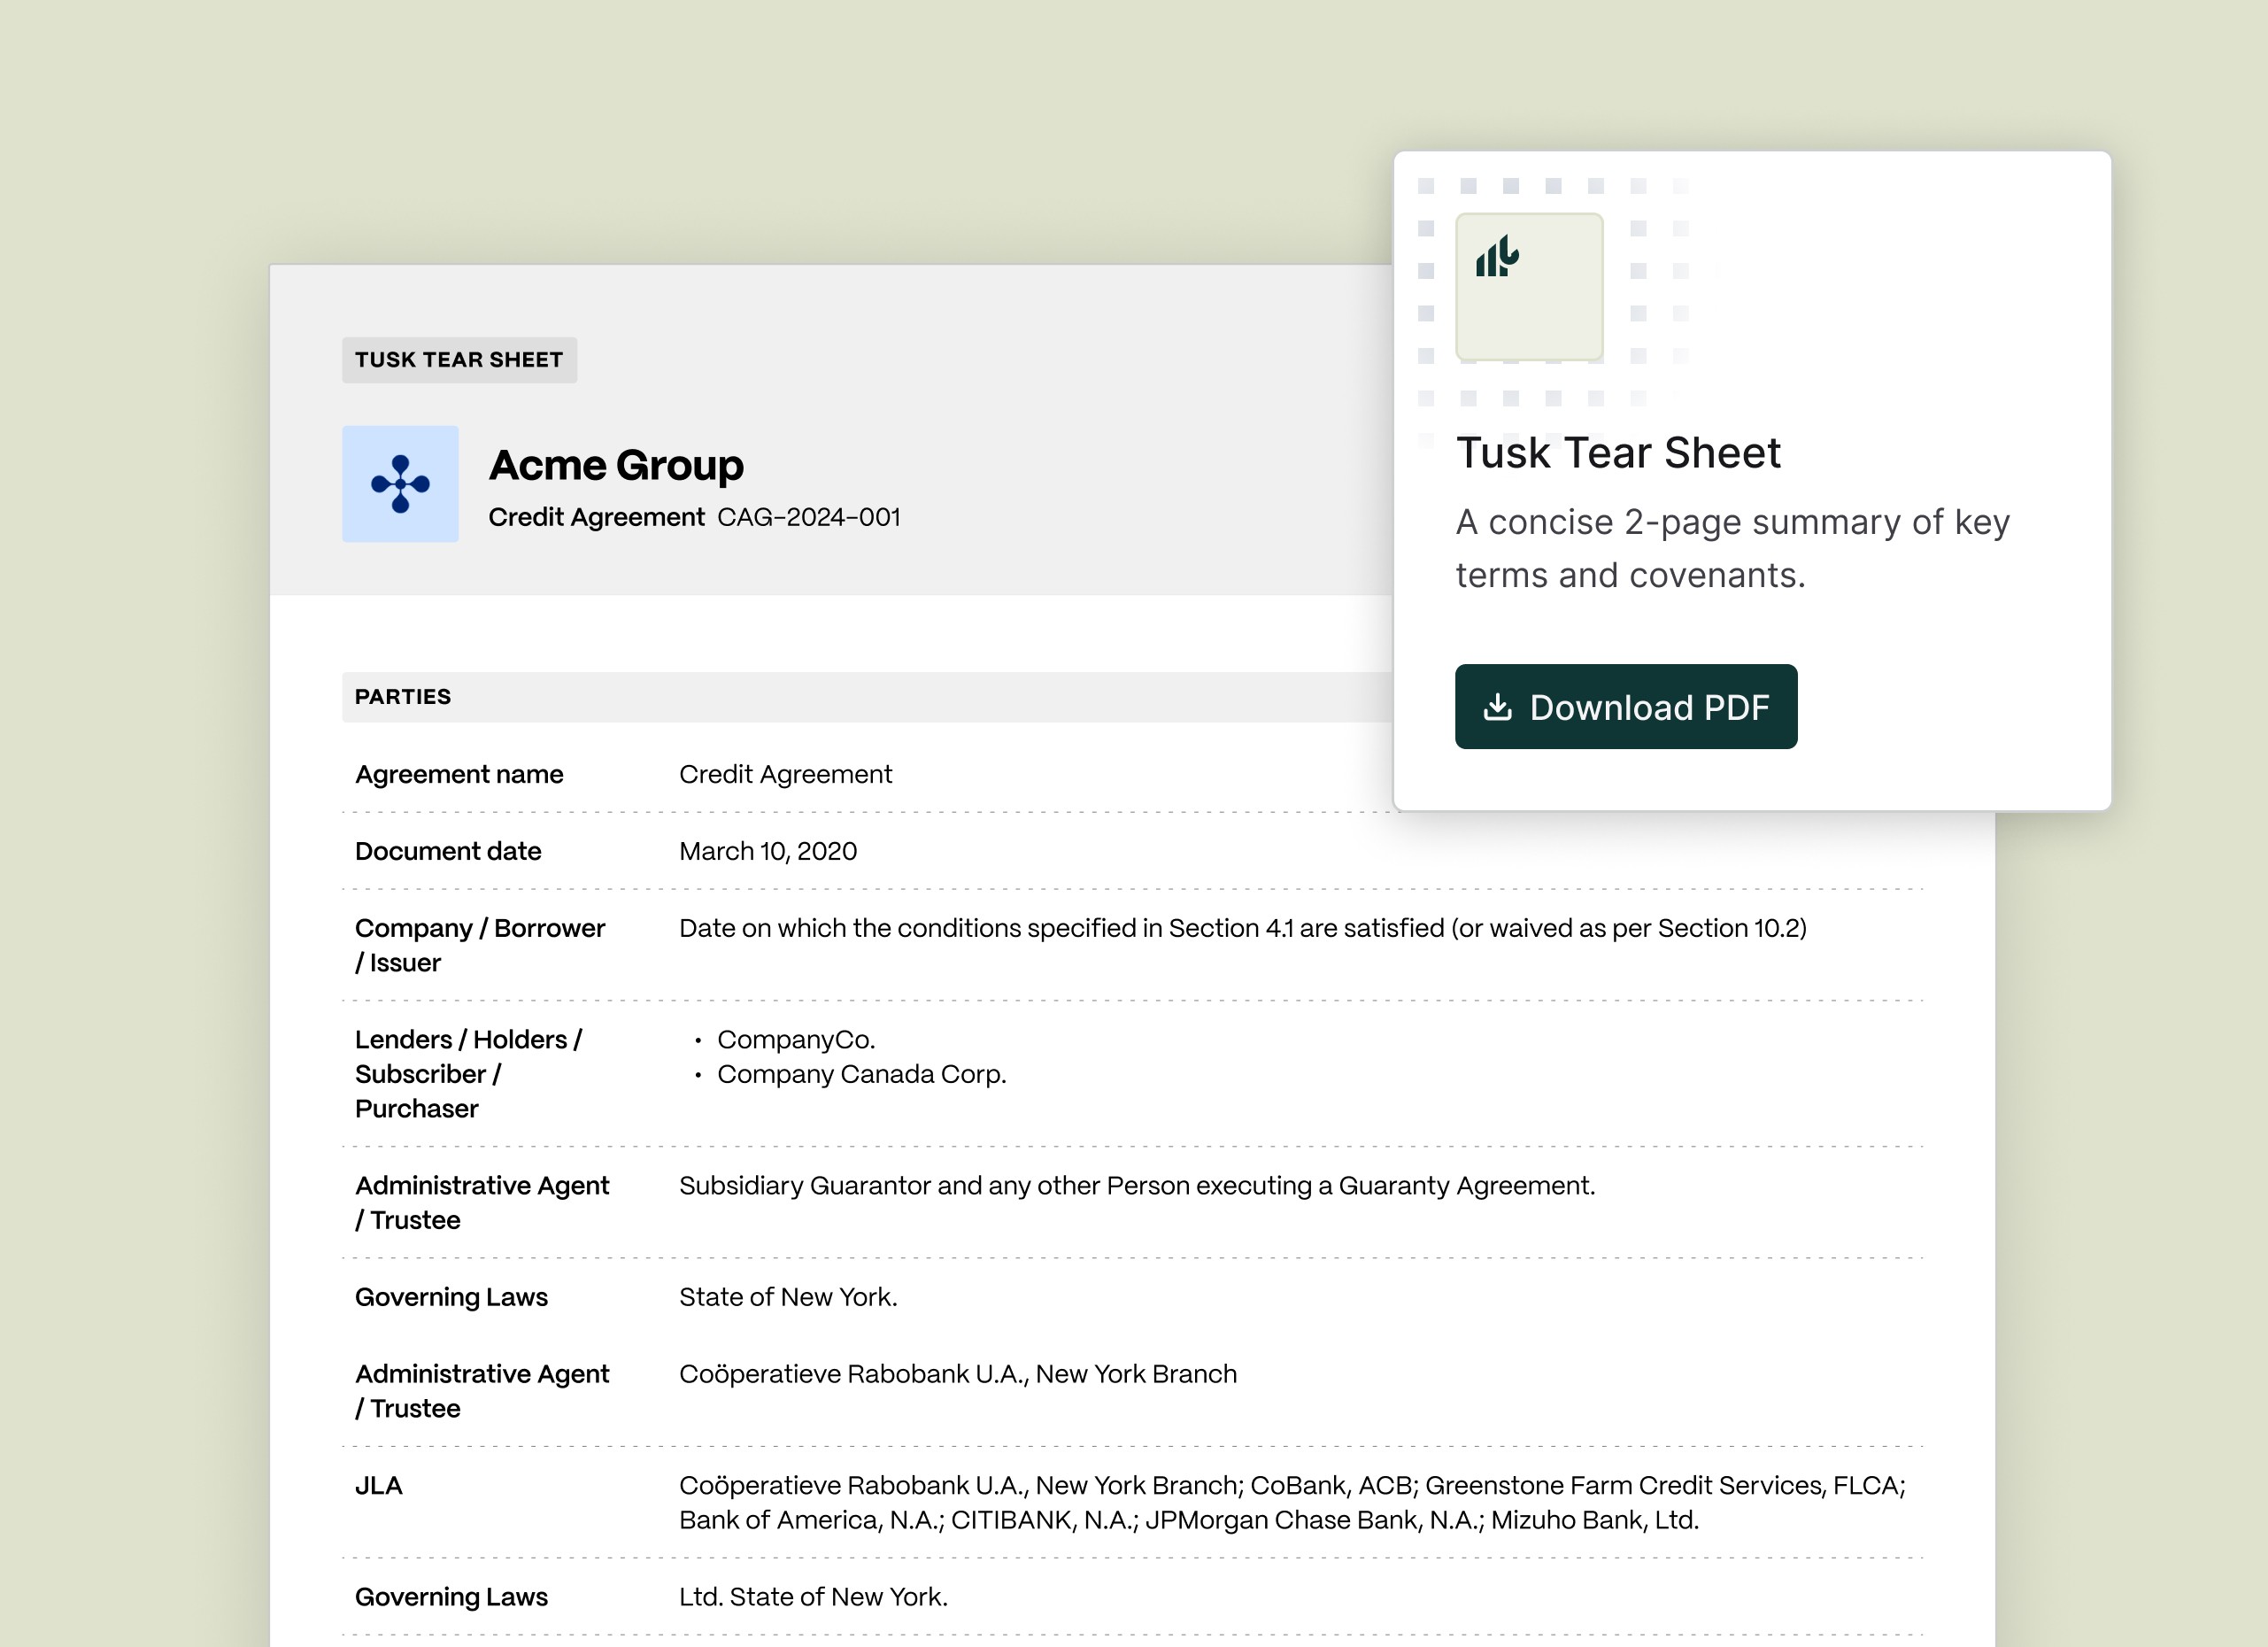Click the Company Canada Corp. bullet item
Image resolution: width=2268 pixels, height=1647 pixels.
(x=862, y=1074)
